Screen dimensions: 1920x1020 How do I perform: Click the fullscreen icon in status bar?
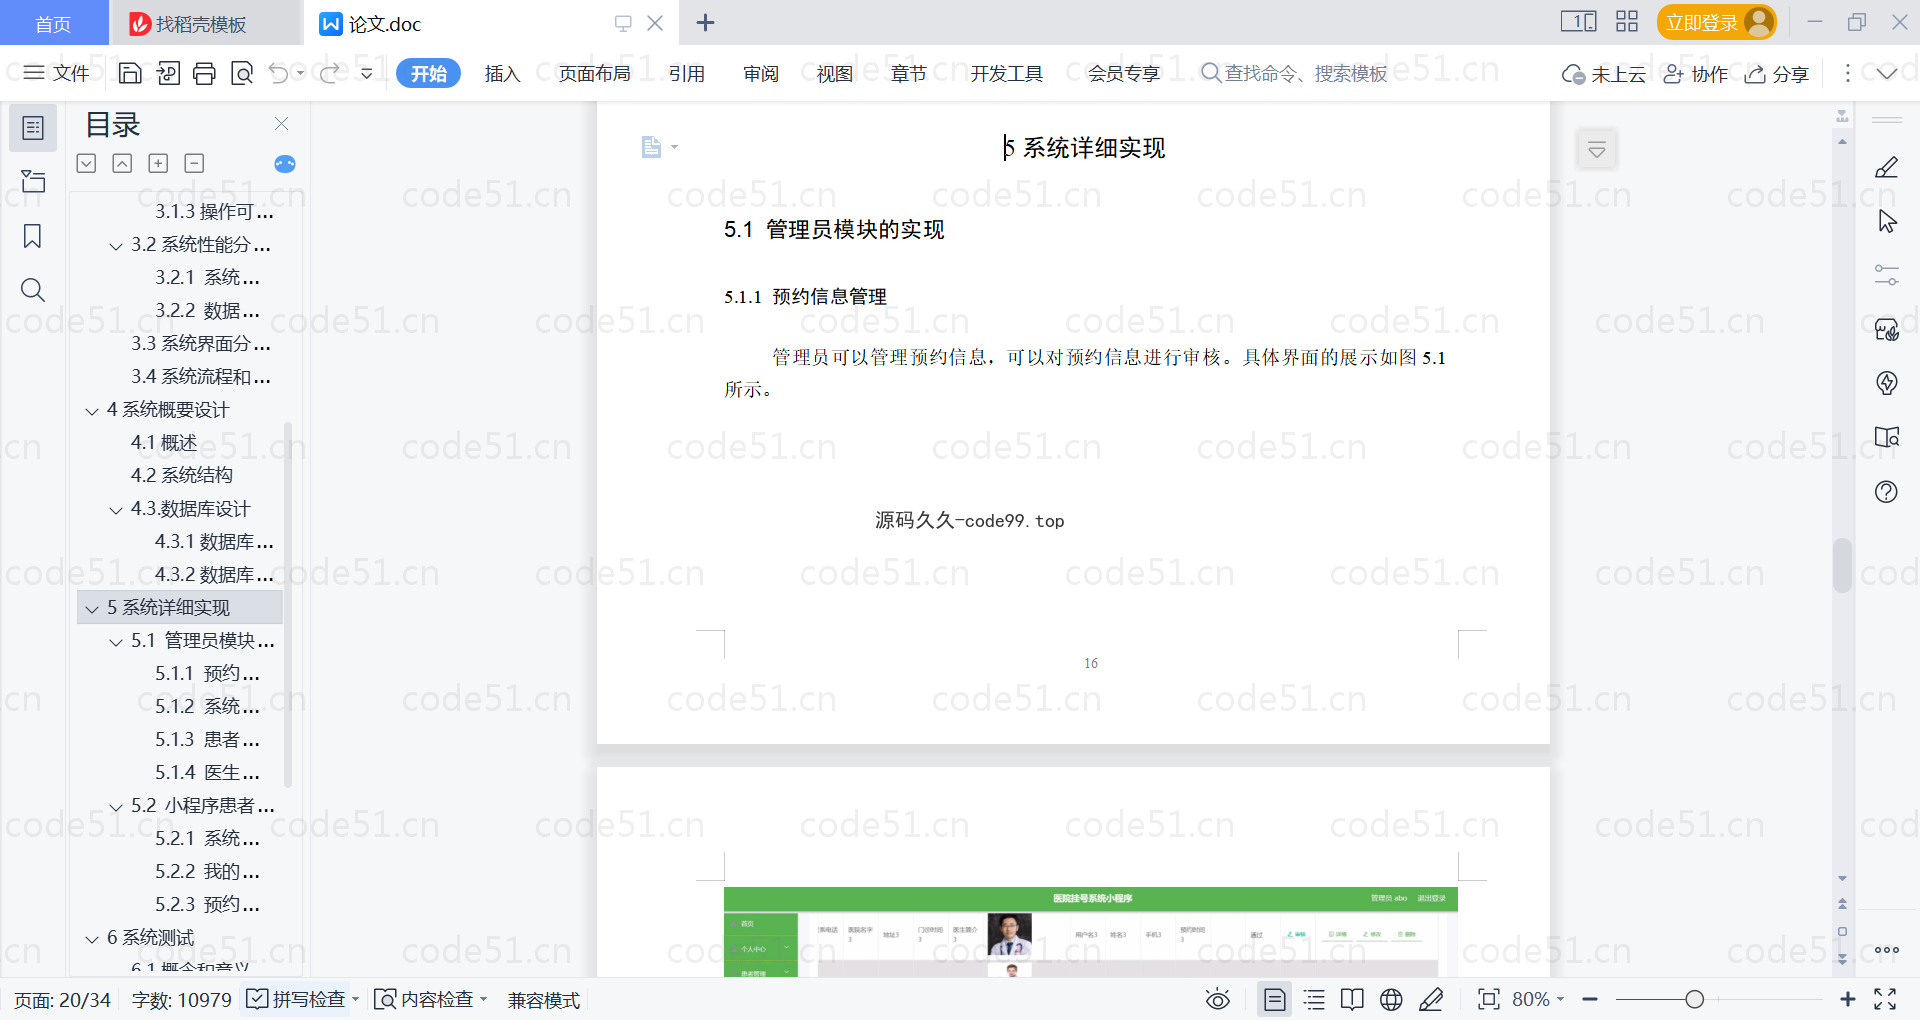pos(1885,999)
